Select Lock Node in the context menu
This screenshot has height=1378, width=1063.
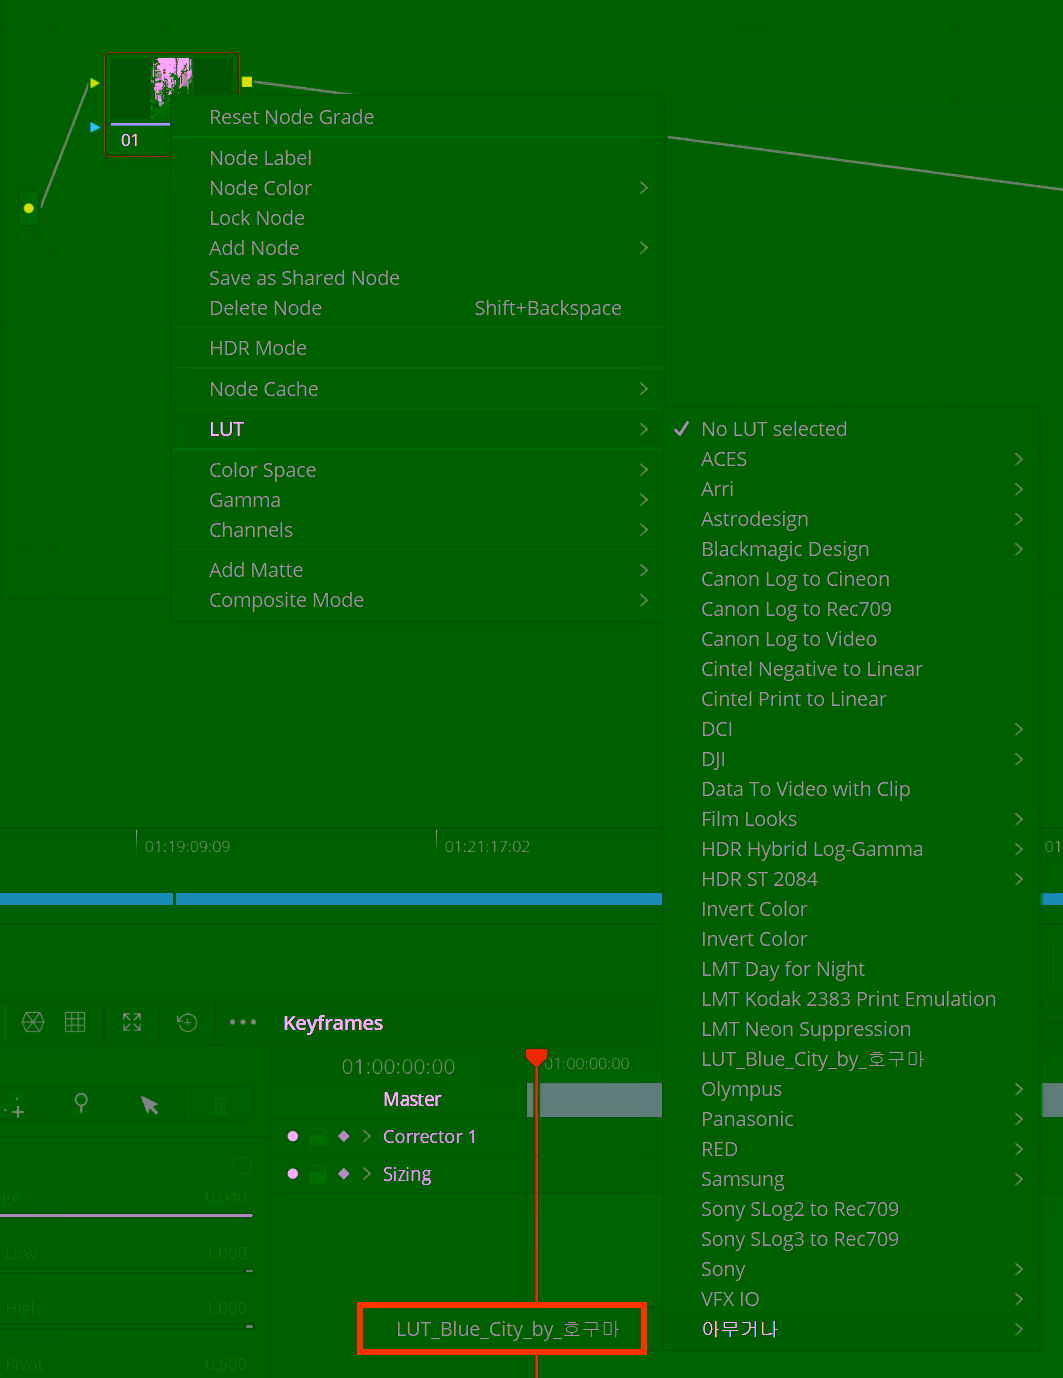tap(418, 218)
